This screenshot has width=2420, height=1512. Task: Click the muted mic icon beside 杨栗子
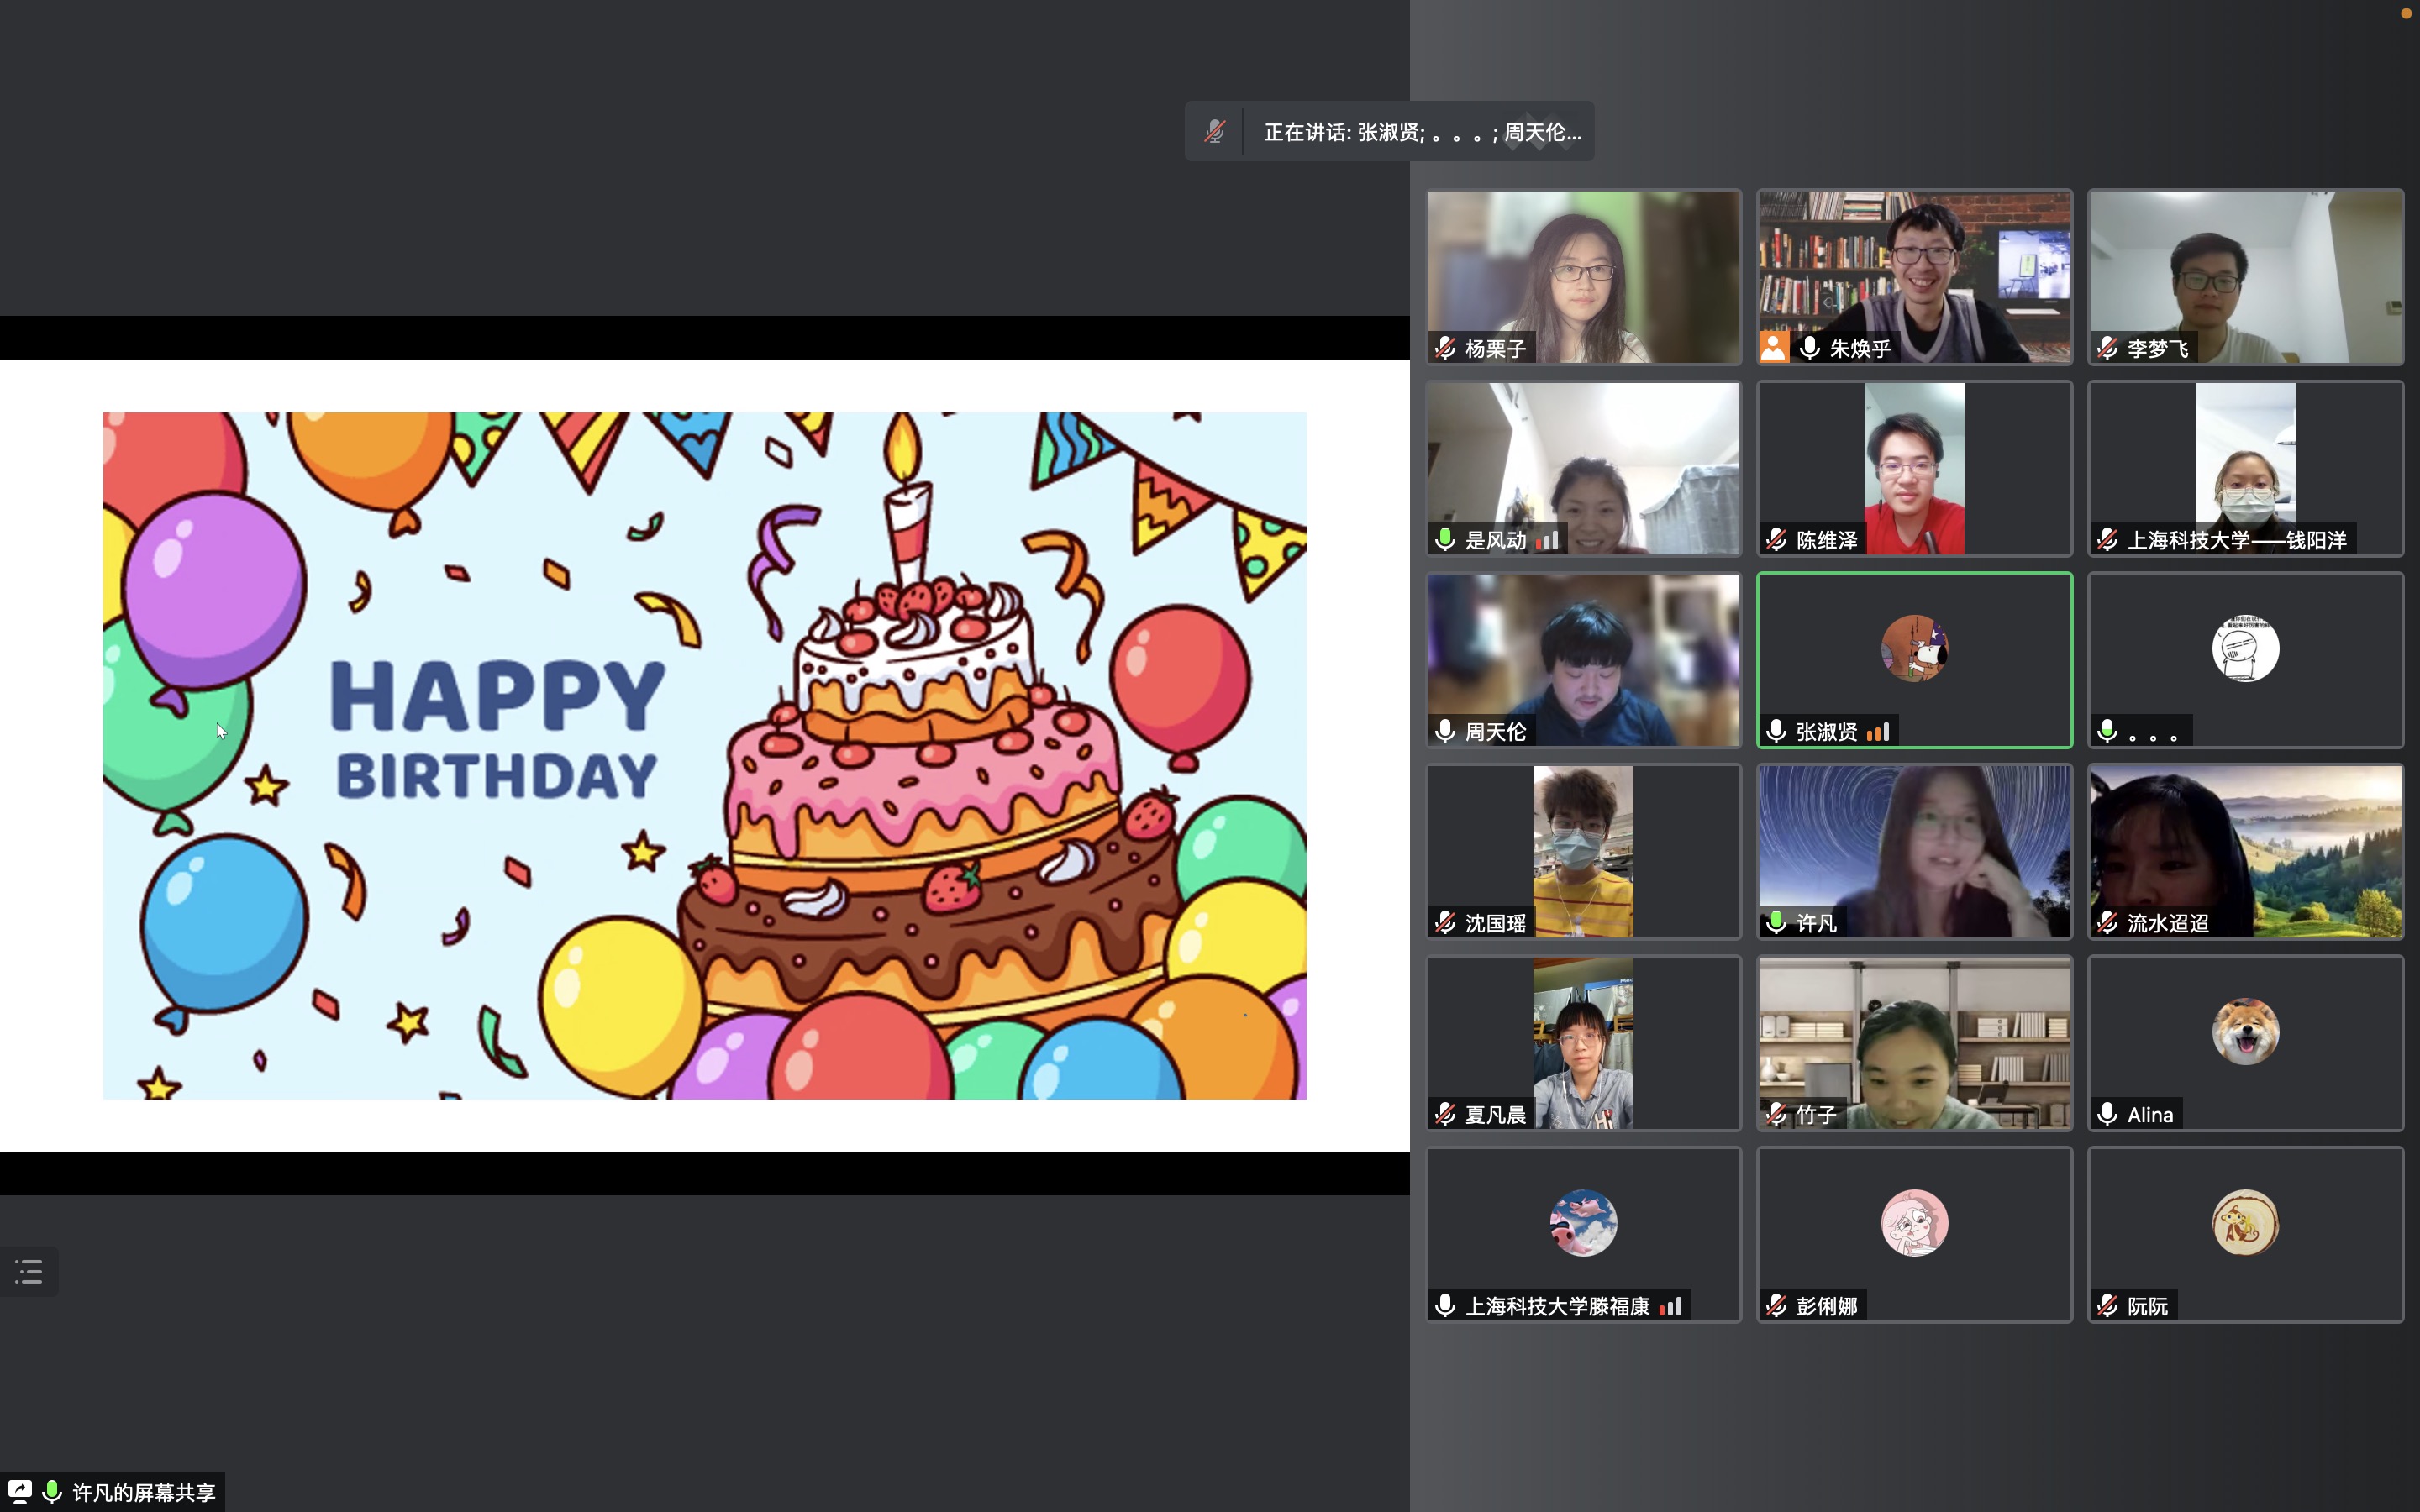click(x=1445, y=348)
